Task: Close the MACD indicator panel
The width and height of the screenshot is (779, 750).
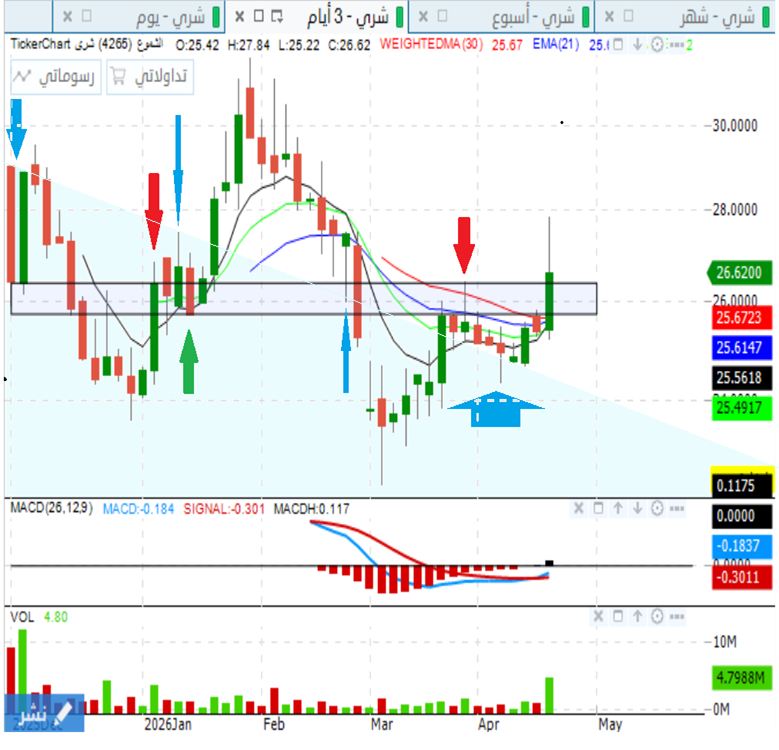Action: tap(577, 509)
